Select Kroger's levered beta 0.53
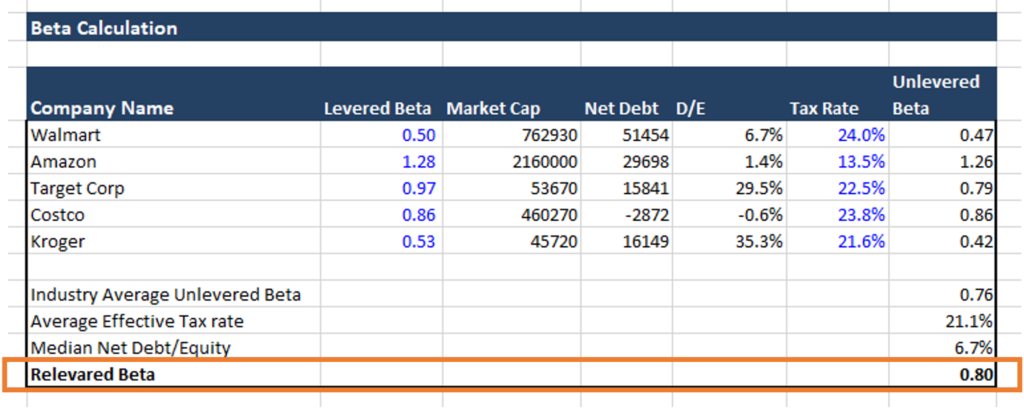1024x411 pixels. point(381,242)
